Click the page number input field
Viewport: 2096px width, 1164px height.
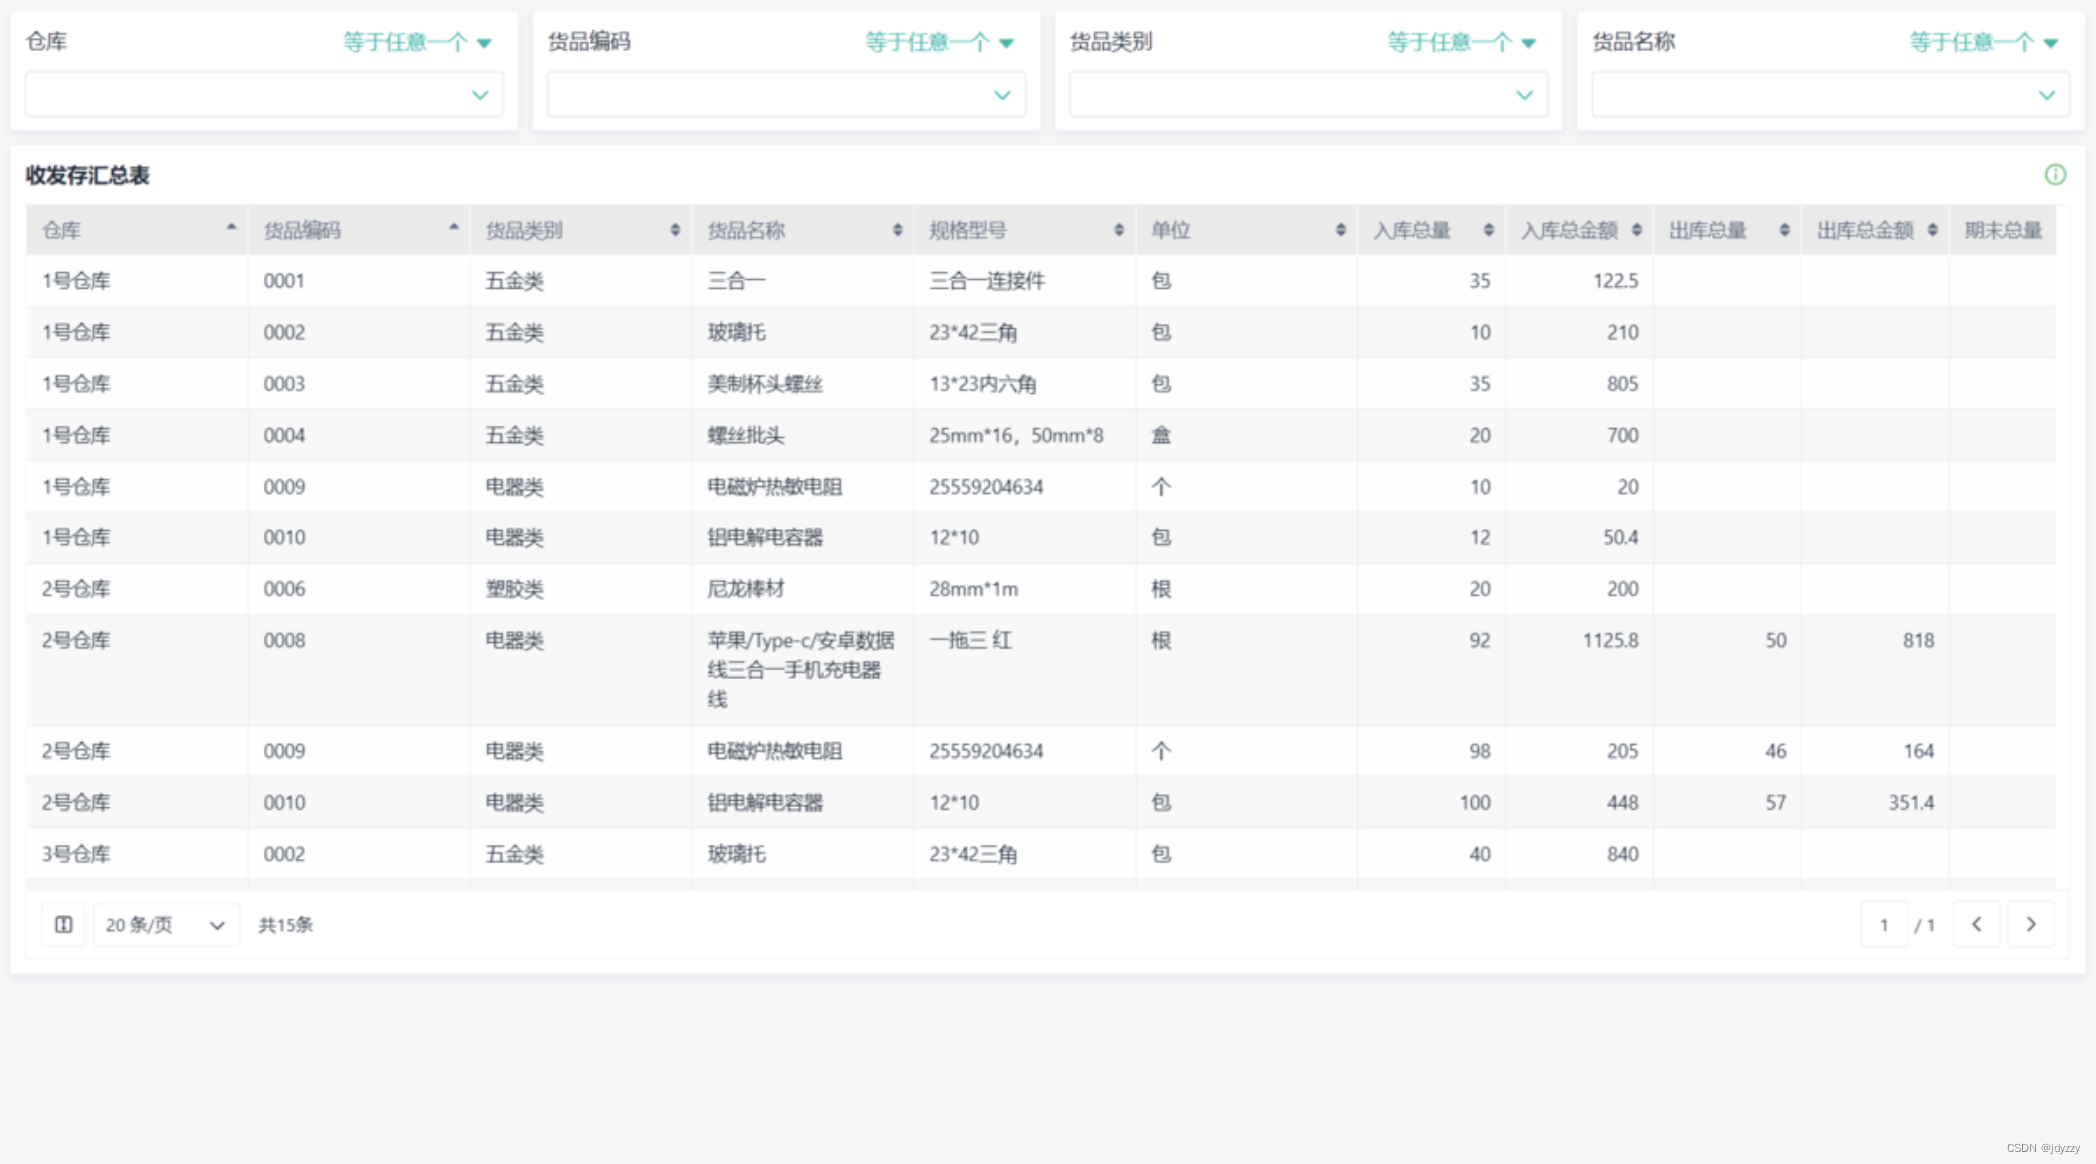click(1884, 924)
